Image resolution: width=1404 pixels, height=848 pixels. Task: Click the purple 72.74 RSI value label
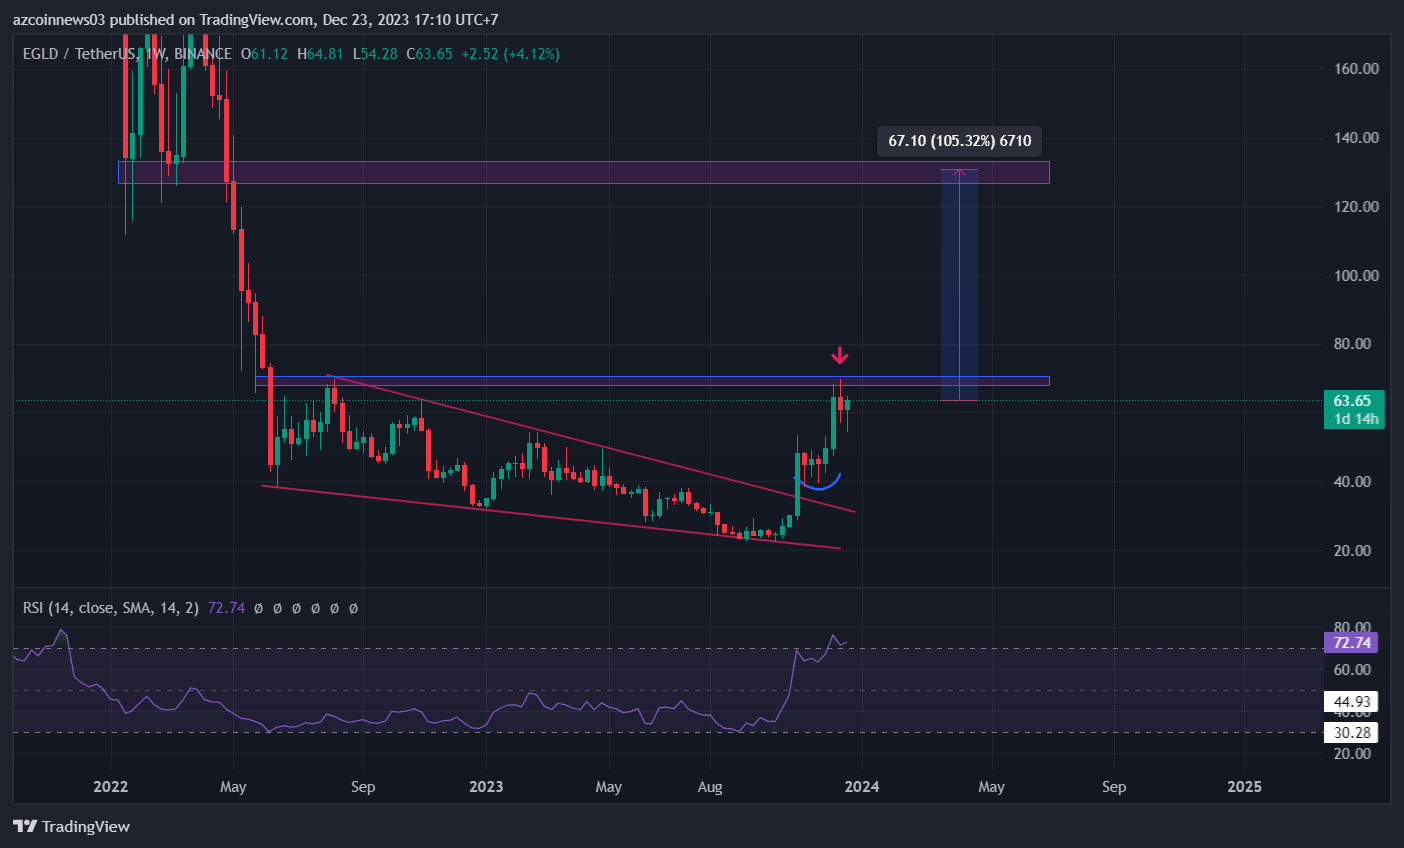click(x=1351, y=643)
